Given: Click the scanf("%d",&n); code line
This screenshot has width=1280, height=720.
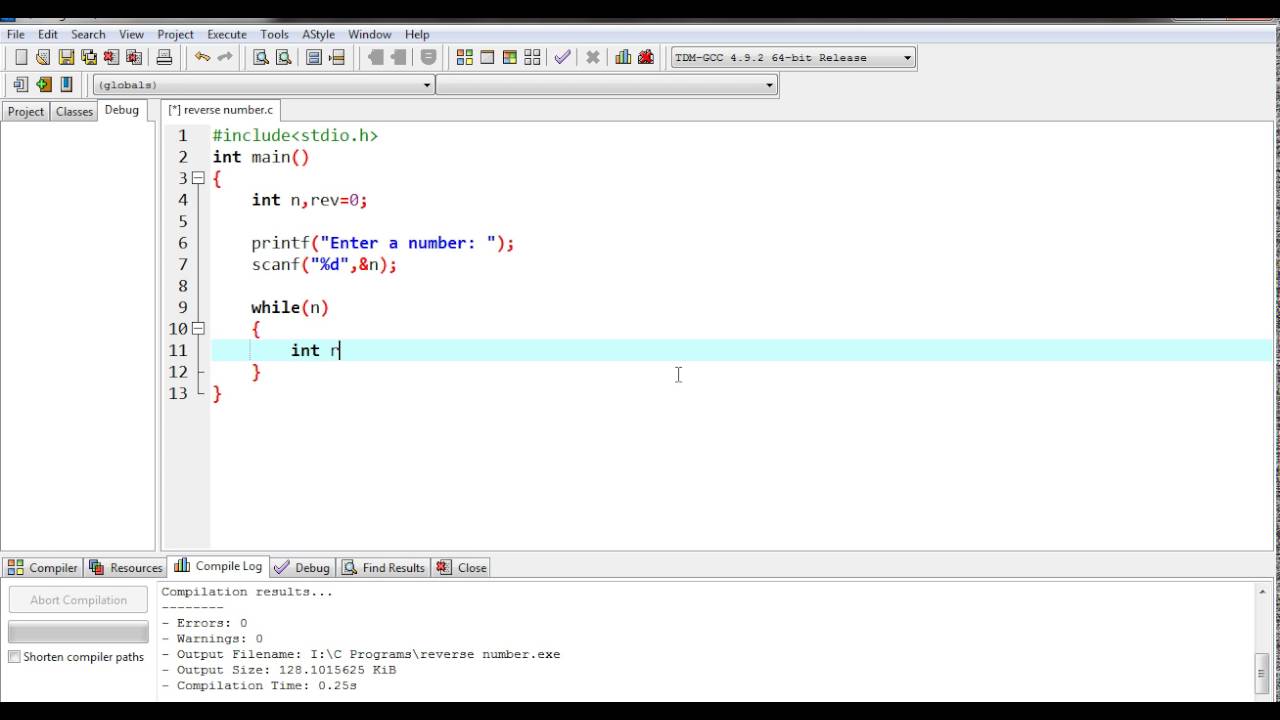Looking at the screenshot, I should pyautogui.click(x=324, y=264).
